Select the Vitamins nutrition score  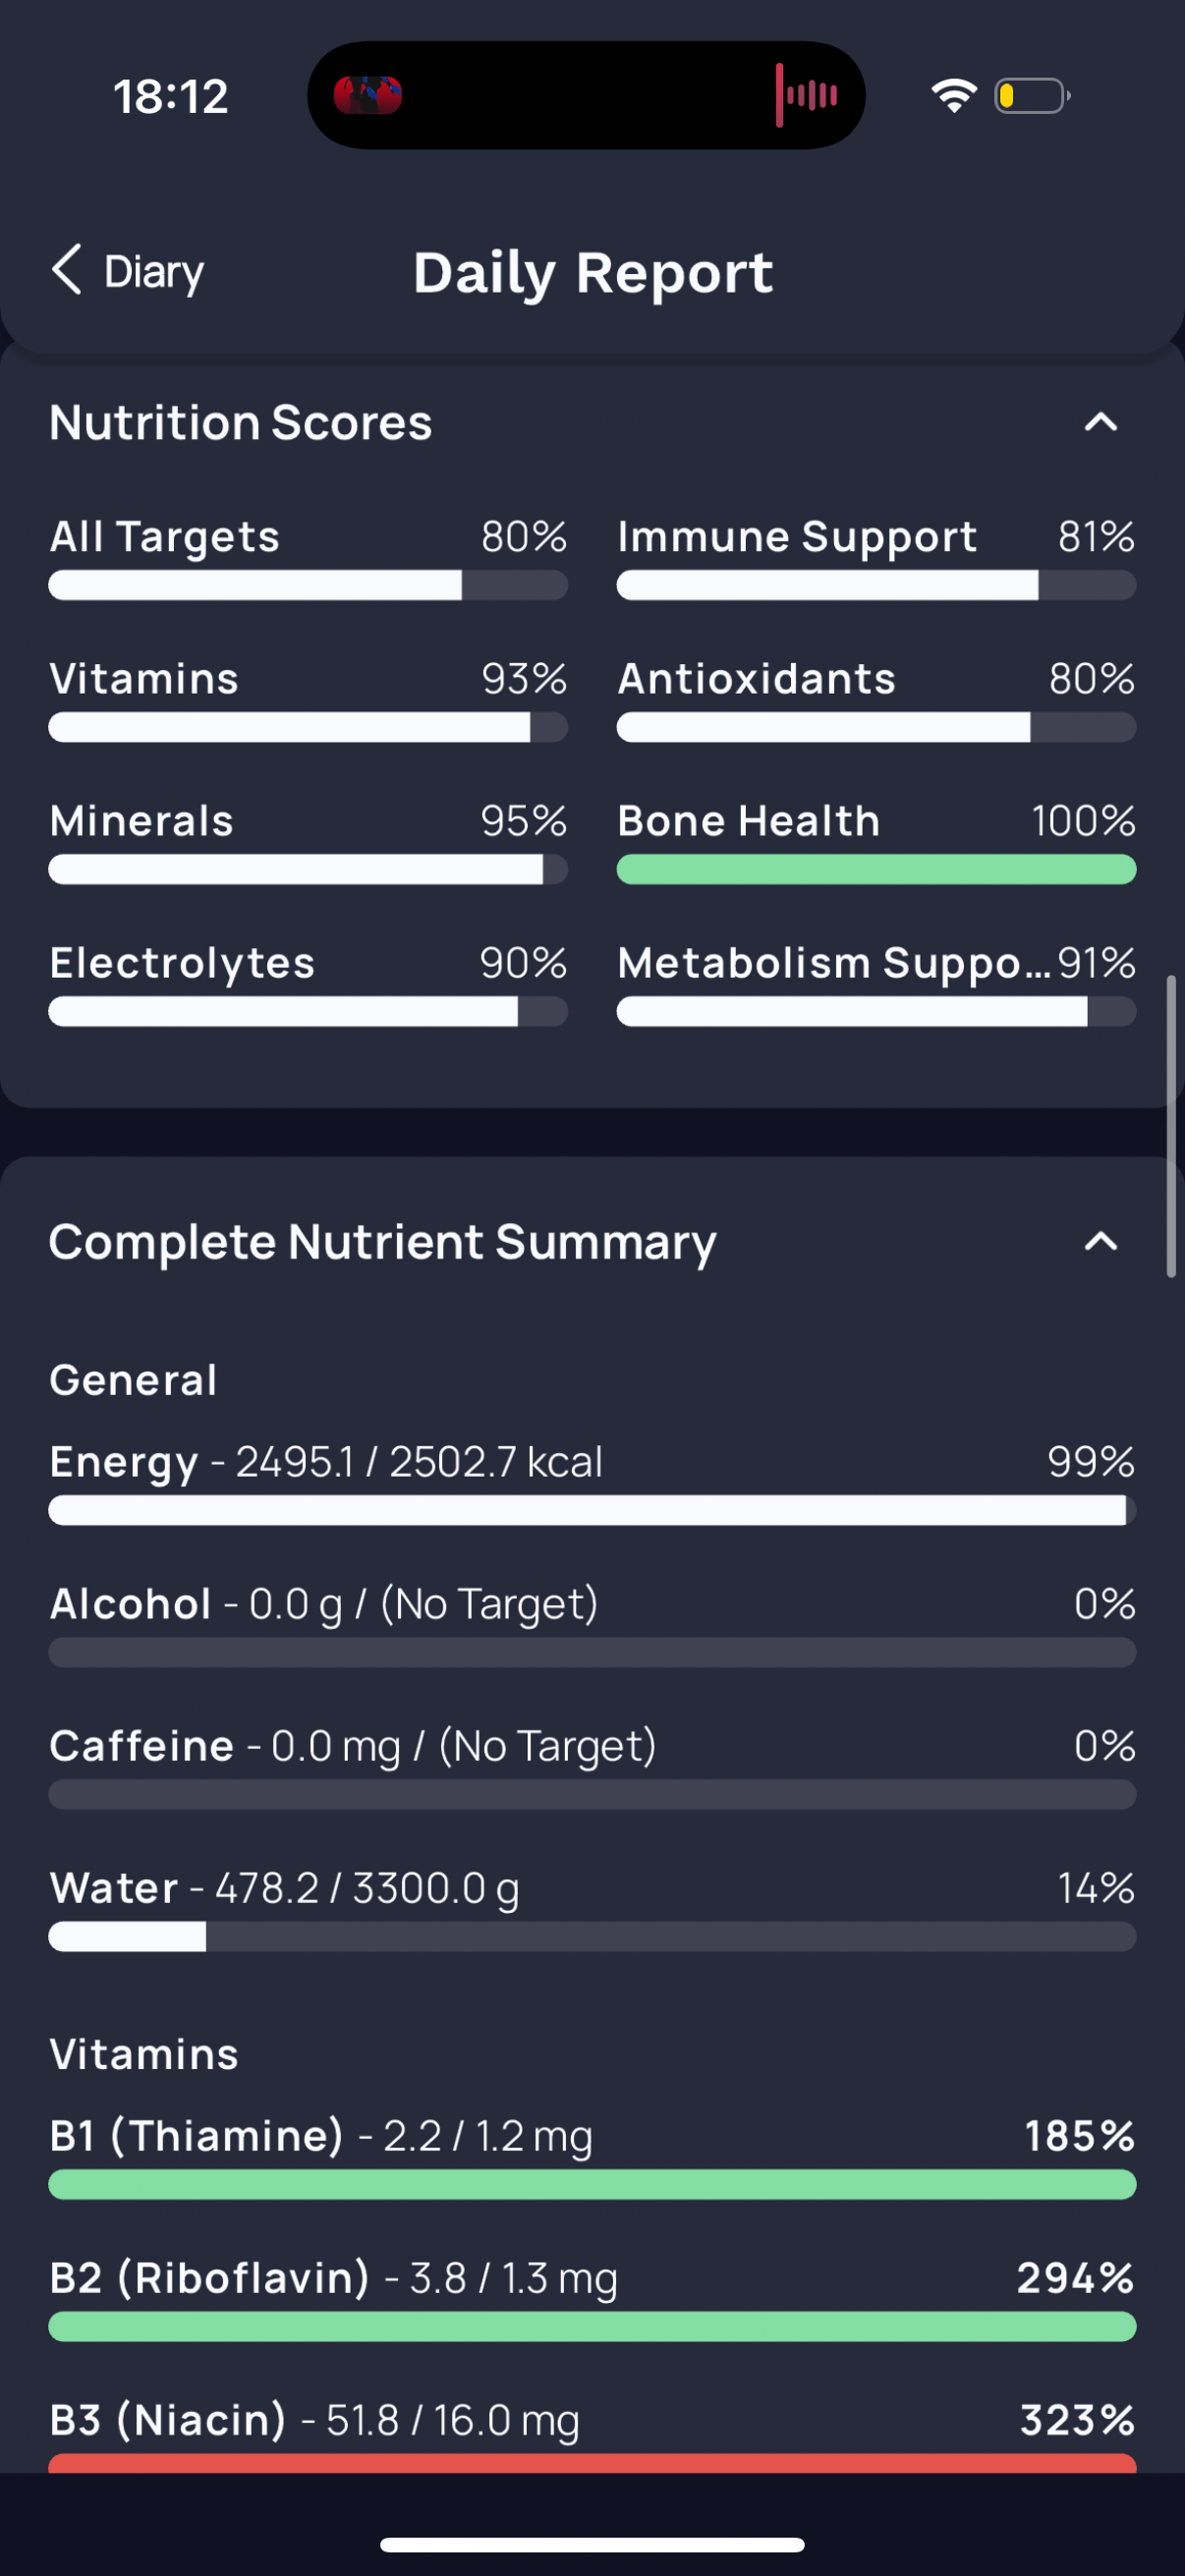308,699
